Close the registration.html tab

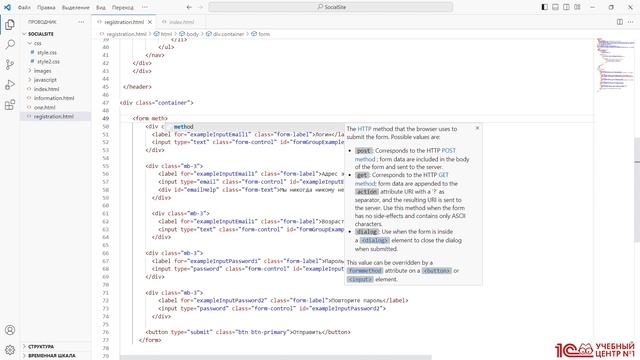click(x=150, y=22)
